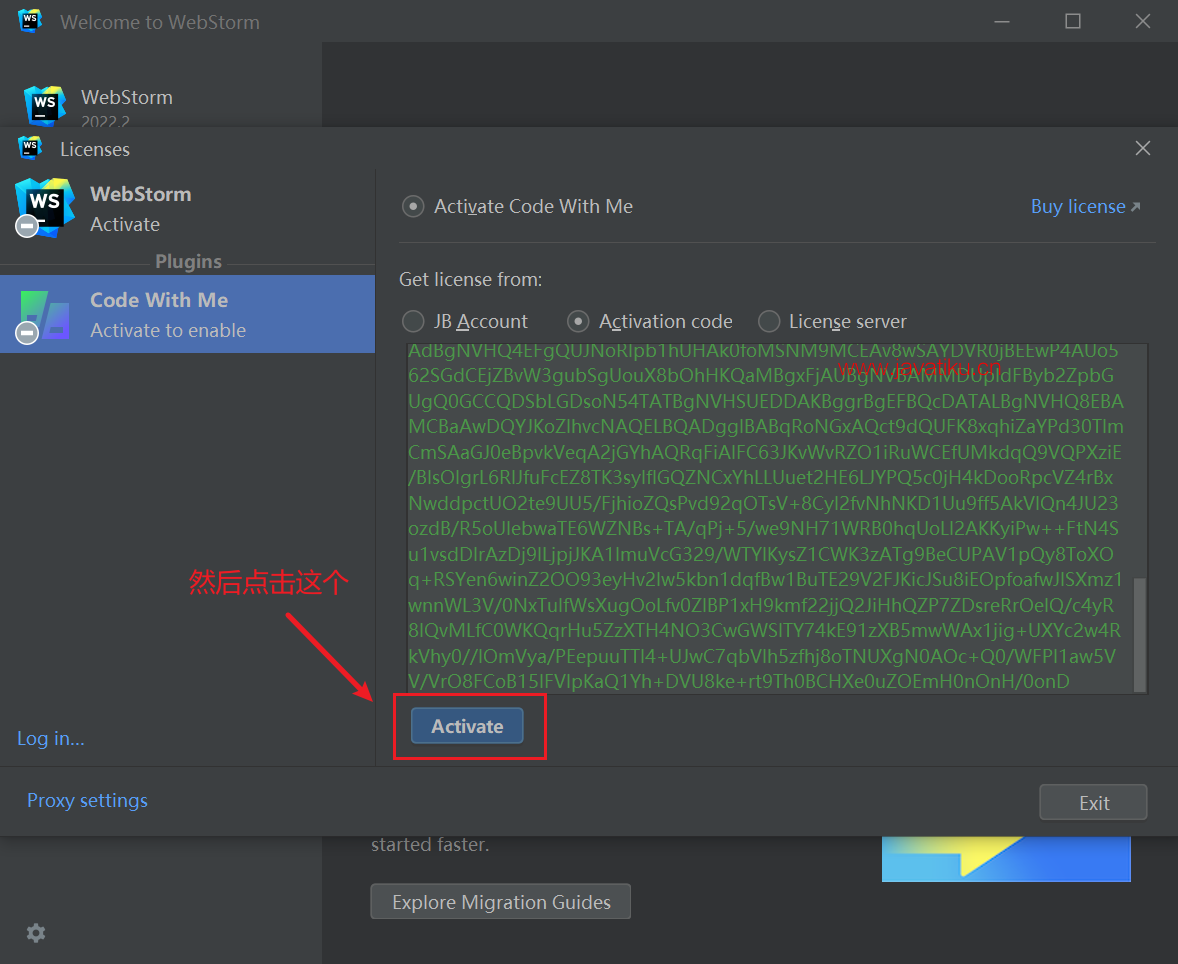Select Code With Me plugin entry

(x=188, y=314)
